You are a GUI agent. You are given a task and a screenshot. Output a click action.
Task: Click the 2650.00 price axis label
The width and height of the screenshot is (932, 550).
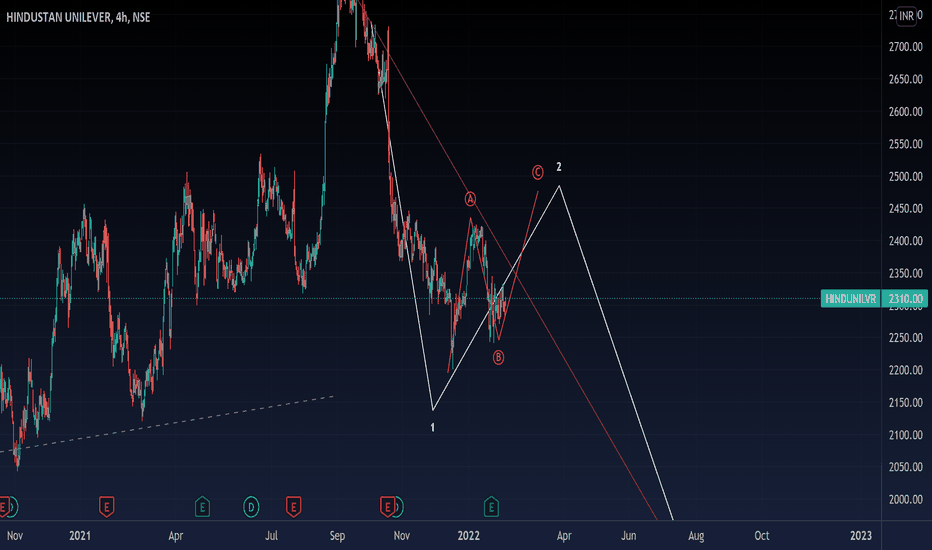point(905,79)
